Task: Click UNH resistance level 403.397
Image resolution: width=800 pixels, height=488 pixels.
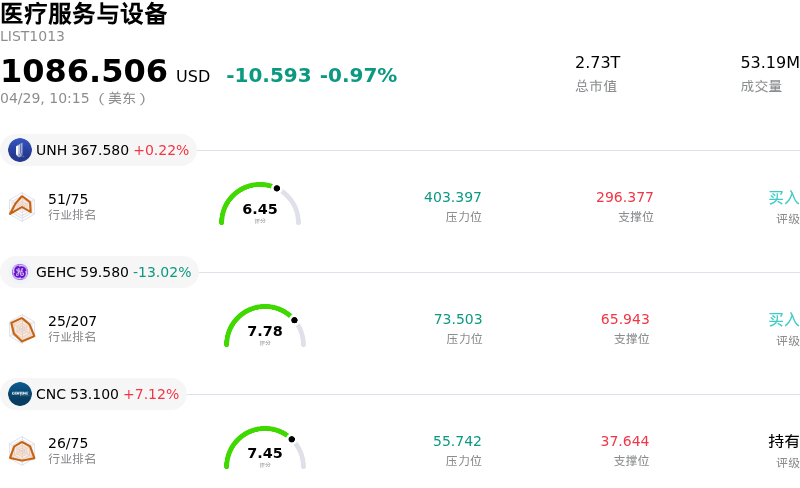Action: click(x=452, y=197)
